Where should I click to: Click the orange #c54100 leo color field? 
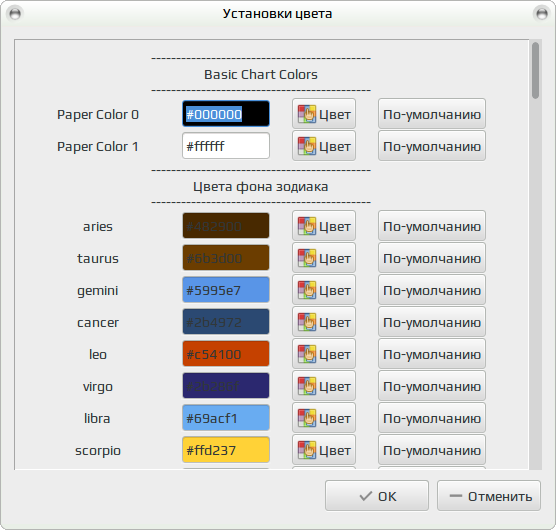point(226,354)
